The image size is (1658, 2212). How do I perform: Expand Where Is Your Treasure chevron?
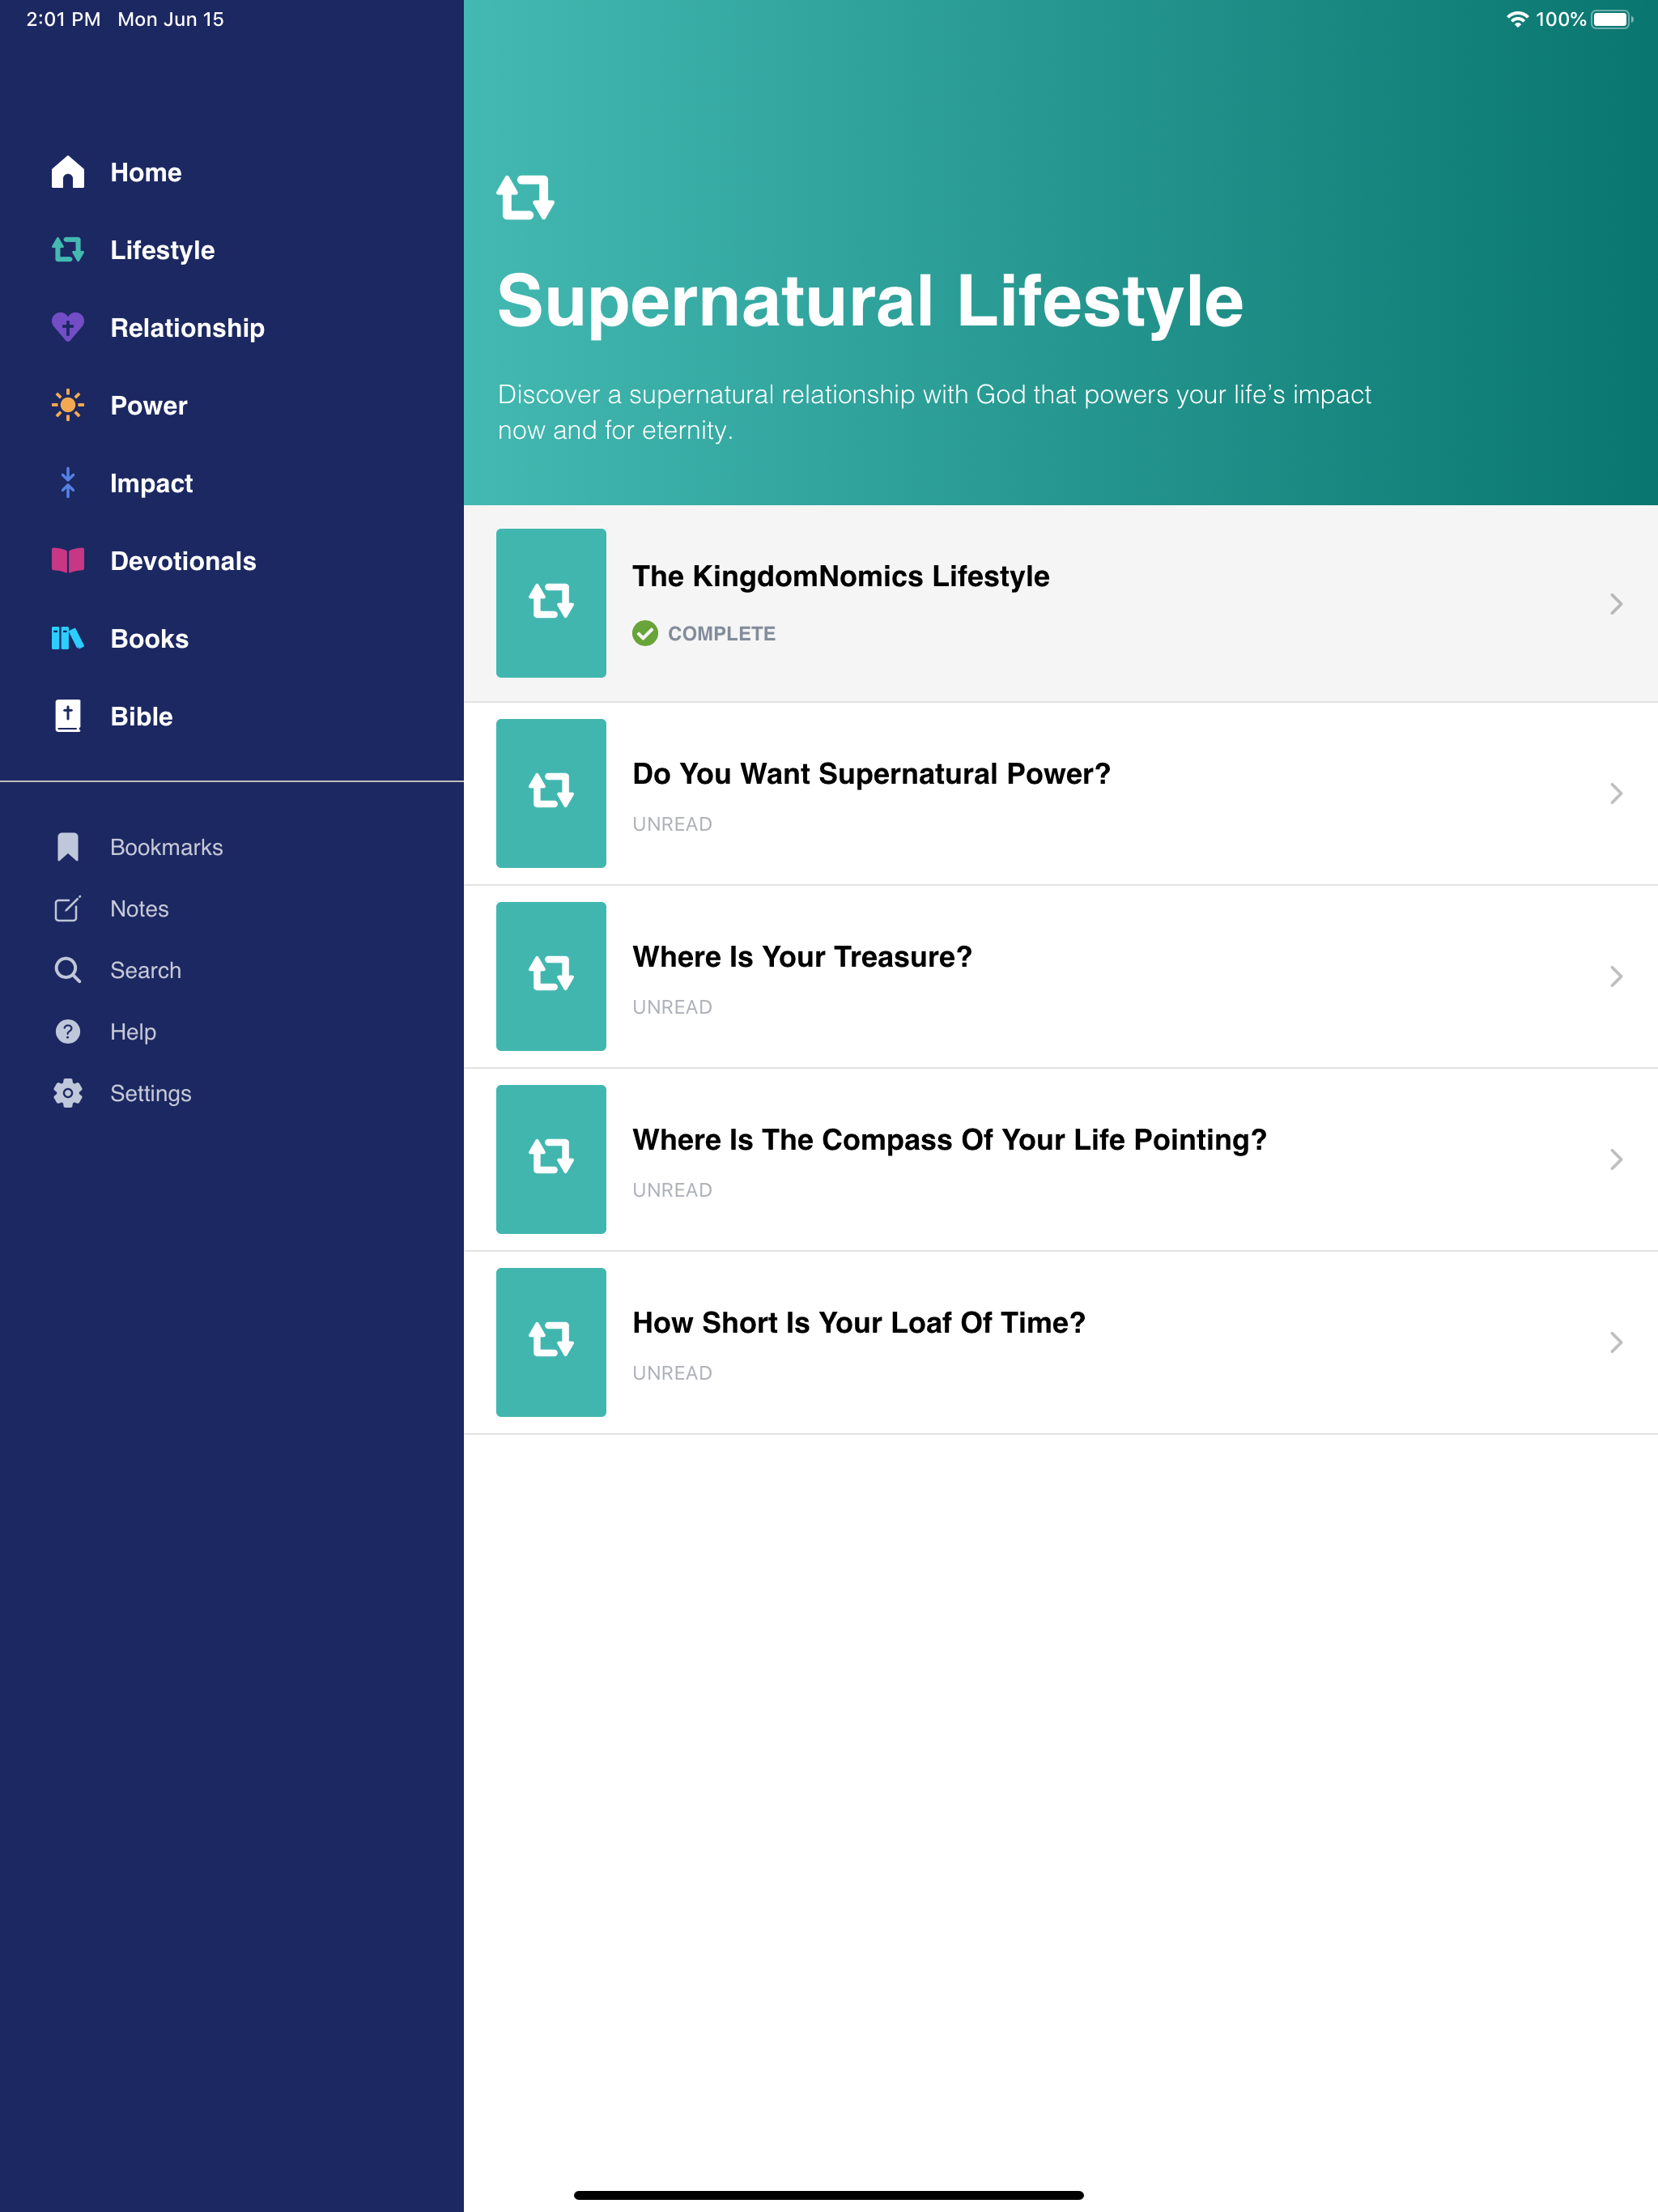tap(1616, 976)
